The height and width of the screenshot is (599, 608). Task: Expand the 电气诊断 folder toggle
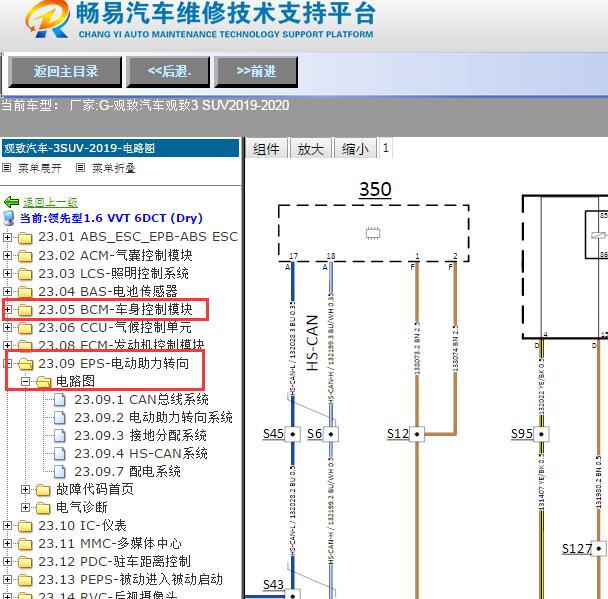point(25,508)
